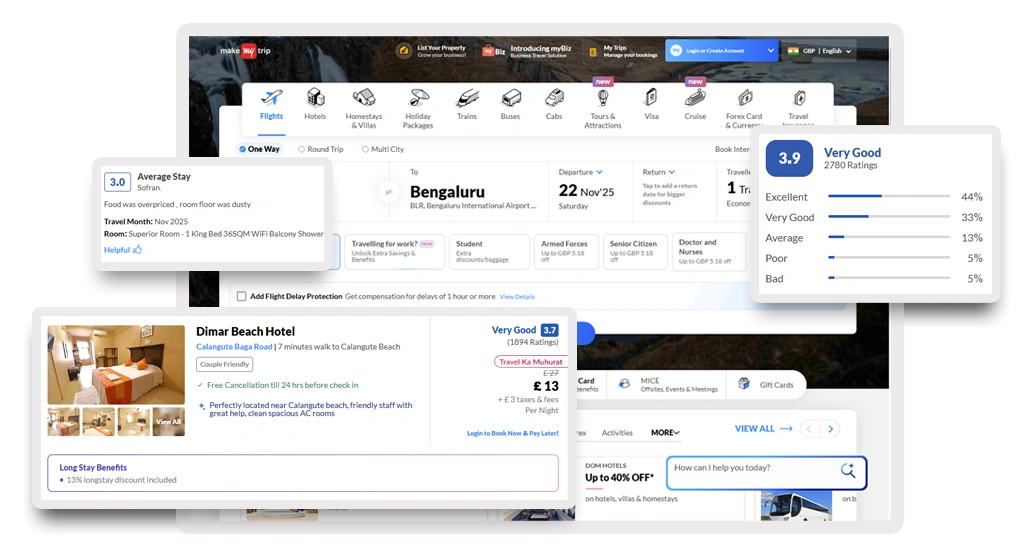Viewport: 1031px width, 557px height.
Task: Click the Long Stay Benefits heading
Action: point(93,468)
